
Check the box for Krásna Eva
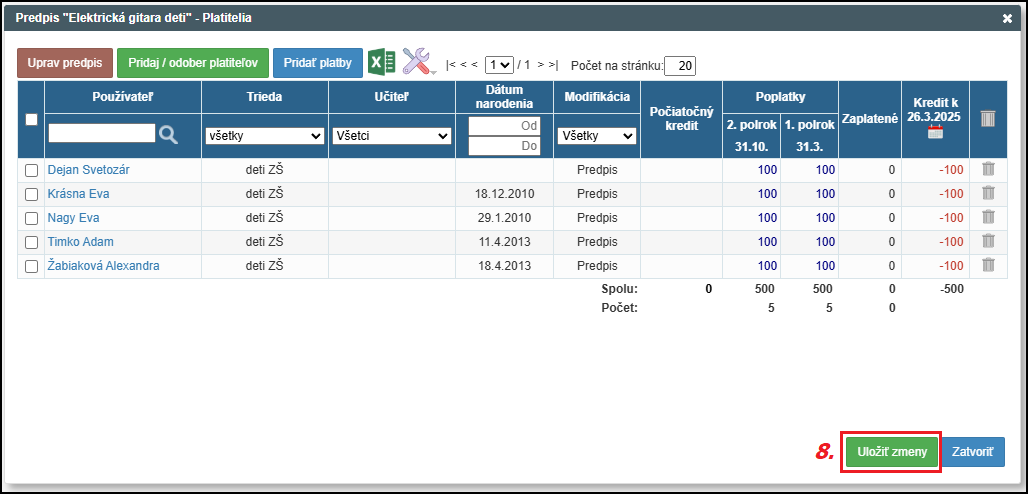pyautogui.click(x=31, y=194)
